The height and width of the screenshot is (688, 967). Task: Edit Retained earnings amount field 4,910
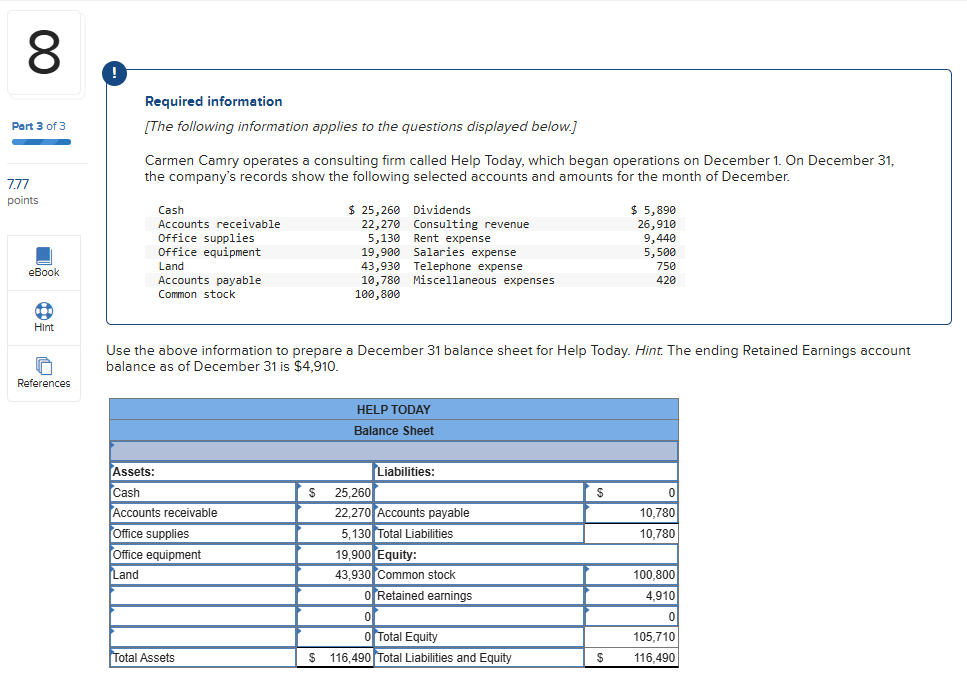pyautogui.click(x=631, y=596)
